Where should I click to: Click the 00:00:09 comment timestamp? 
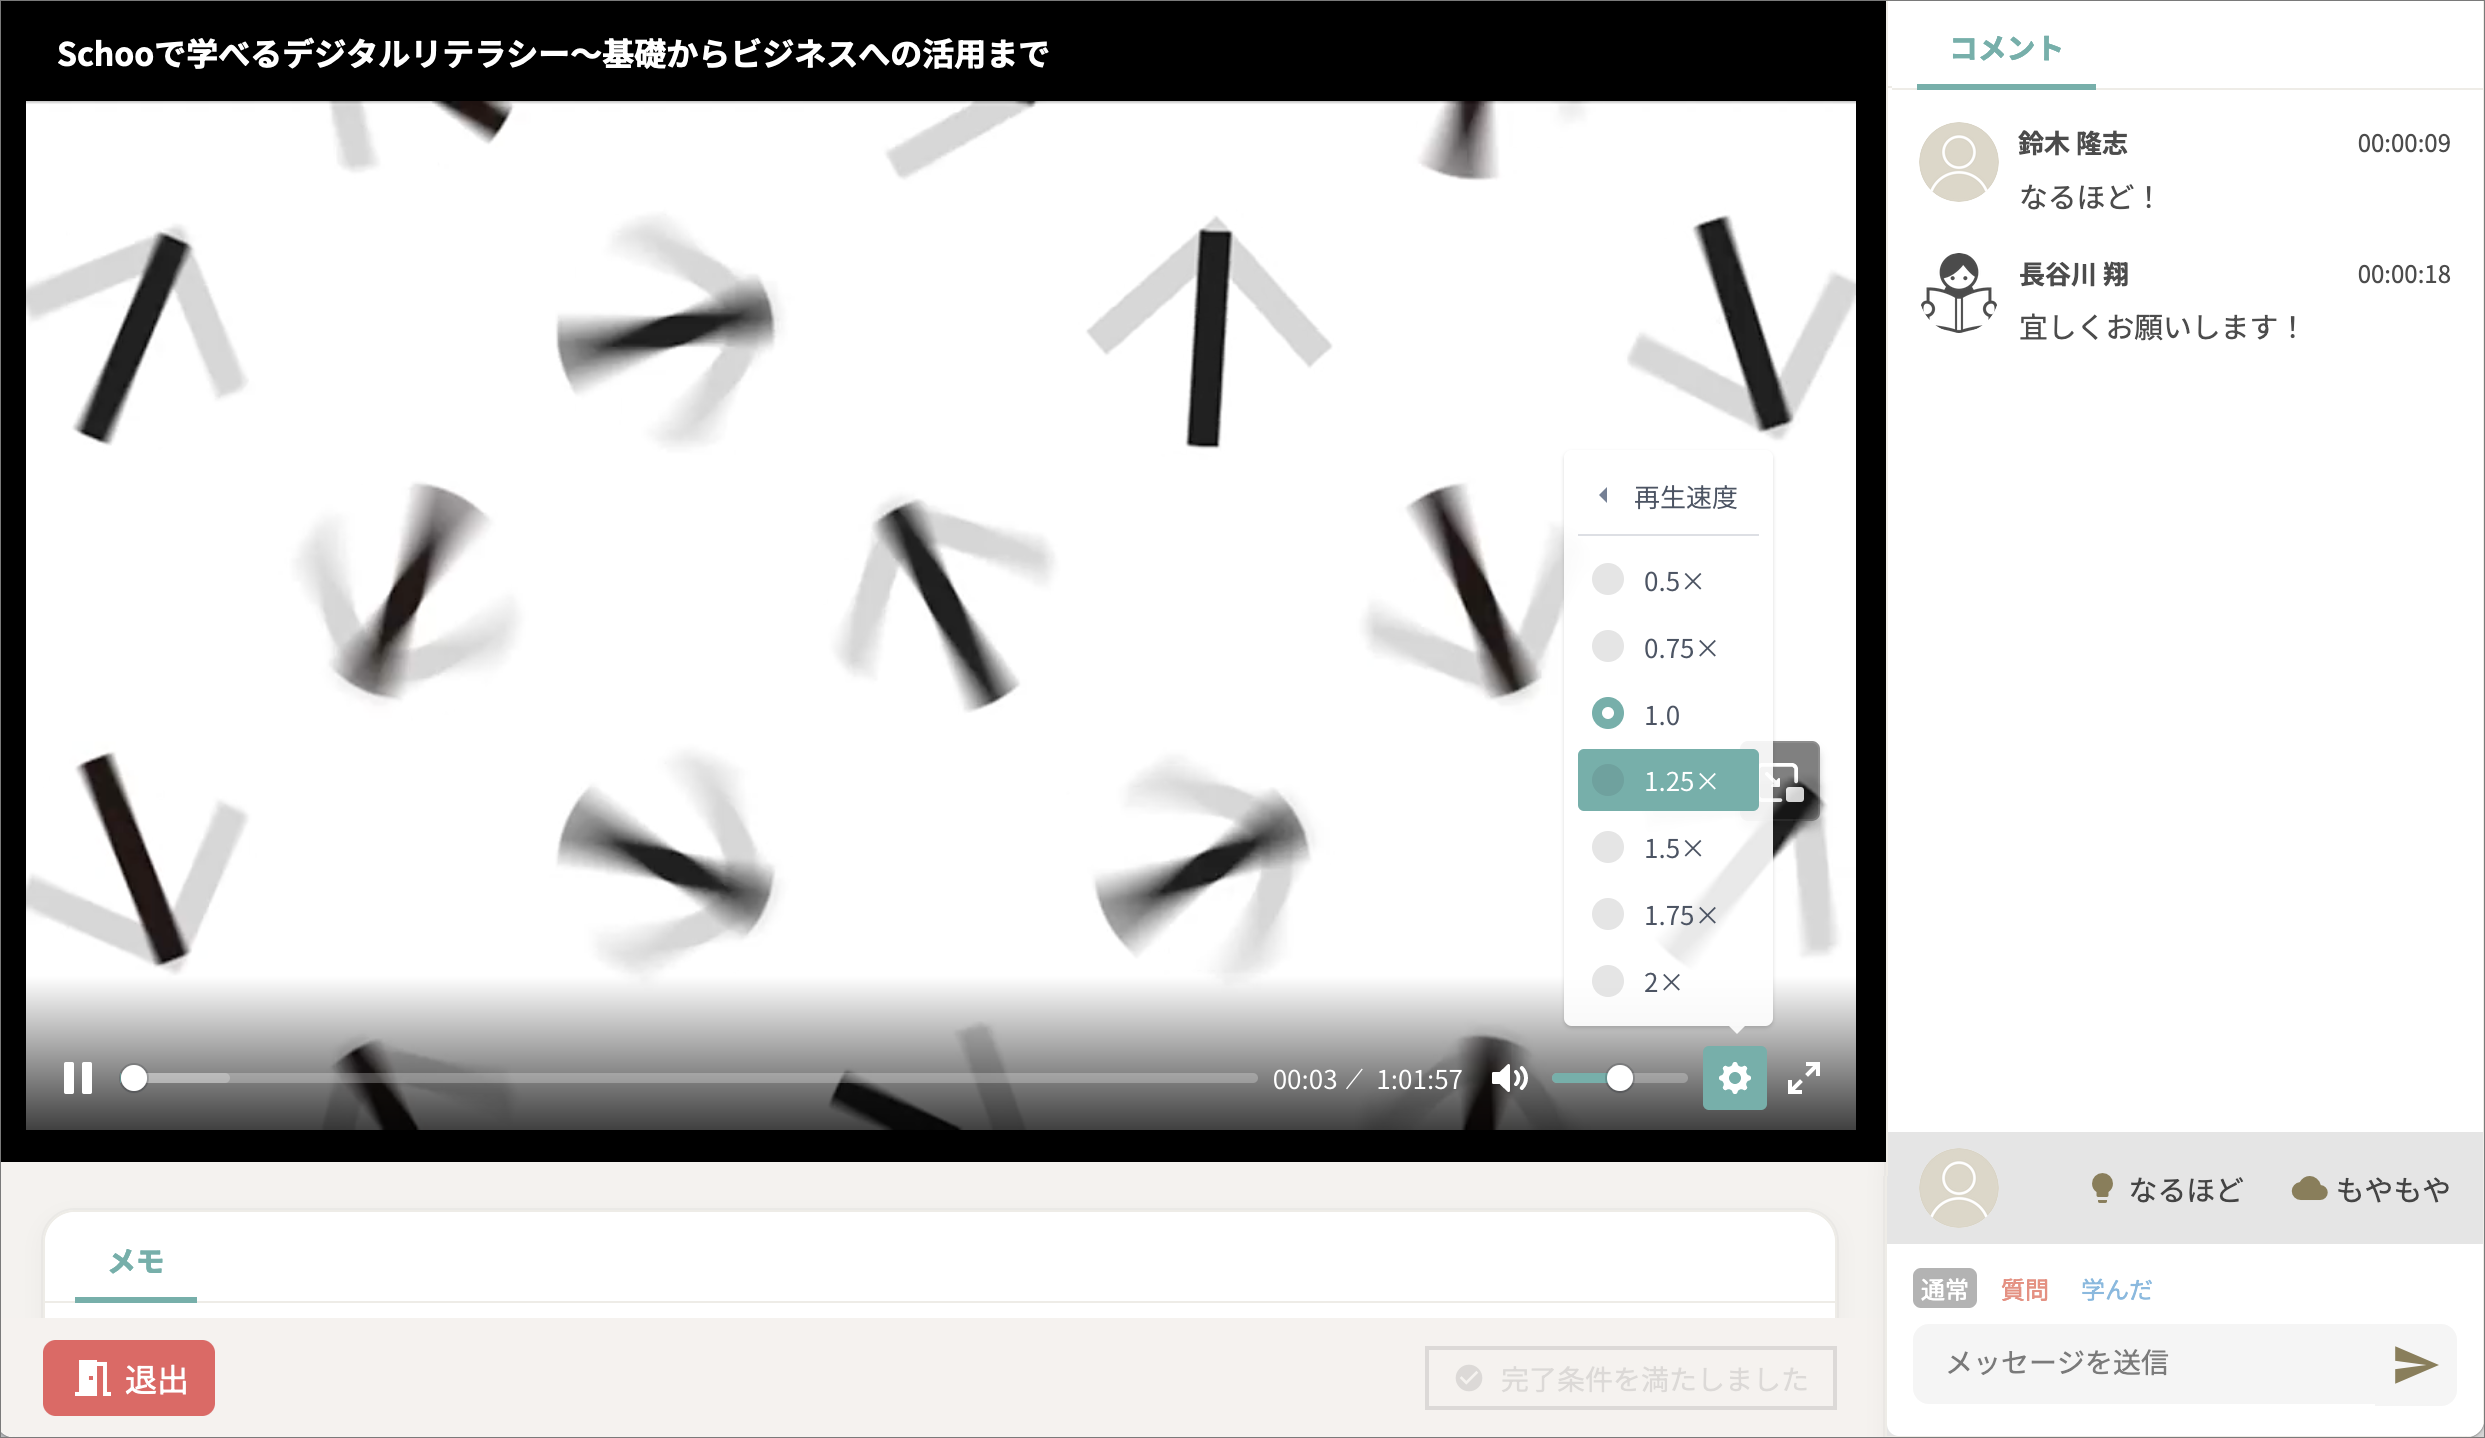pyautogui.click(x=2404, y=144)
